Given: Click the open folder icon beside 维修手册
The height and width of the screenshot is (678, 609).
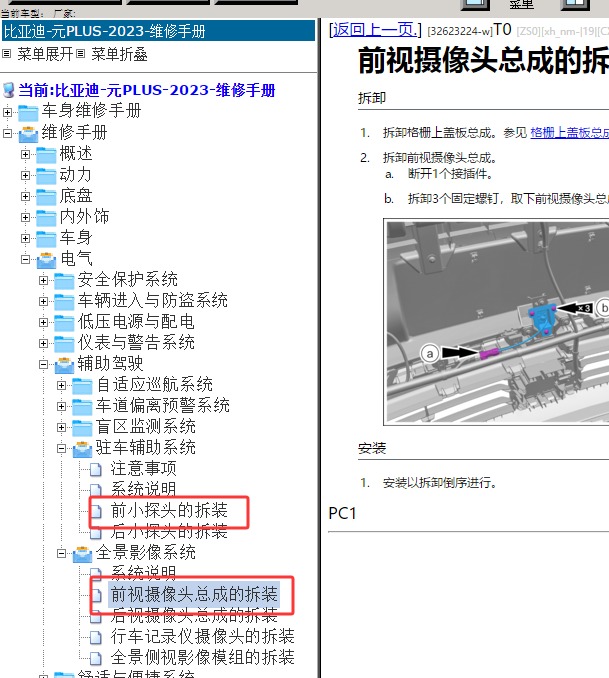Looking at the screenshot, I should pyautogui.click(x=28, y=134).
